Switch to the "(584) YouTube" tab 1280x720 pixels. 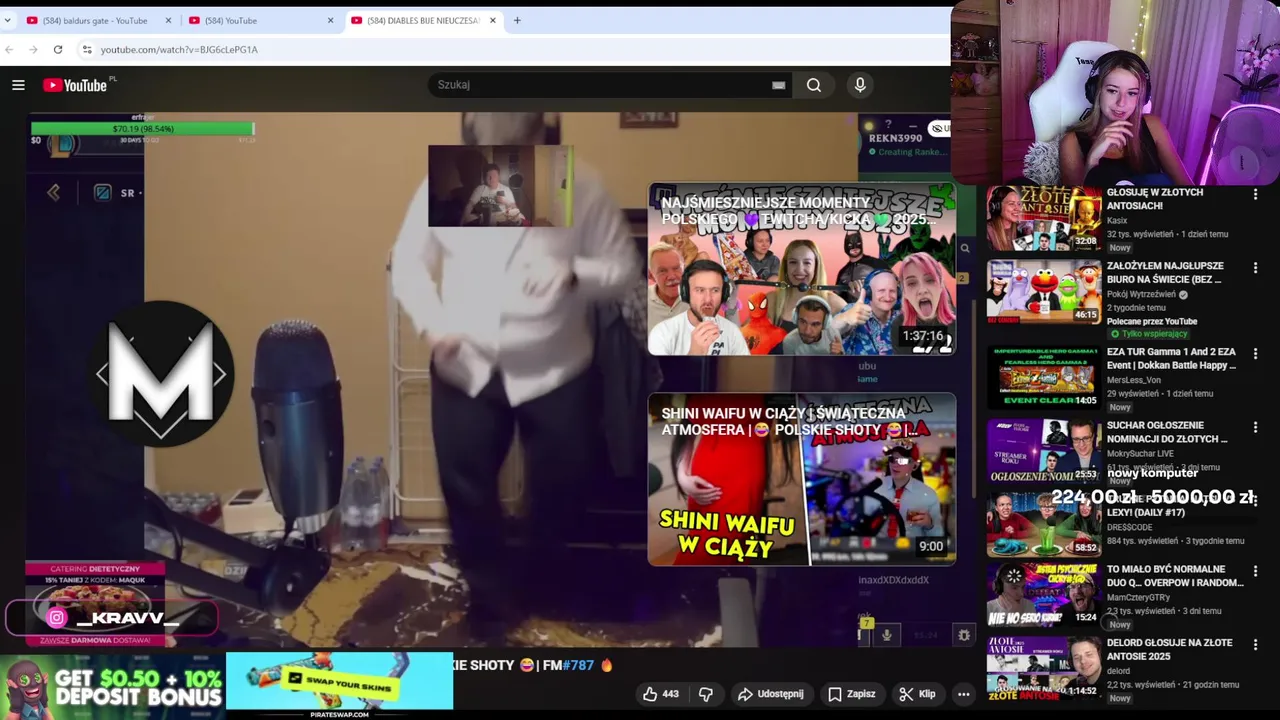point(259,20)
